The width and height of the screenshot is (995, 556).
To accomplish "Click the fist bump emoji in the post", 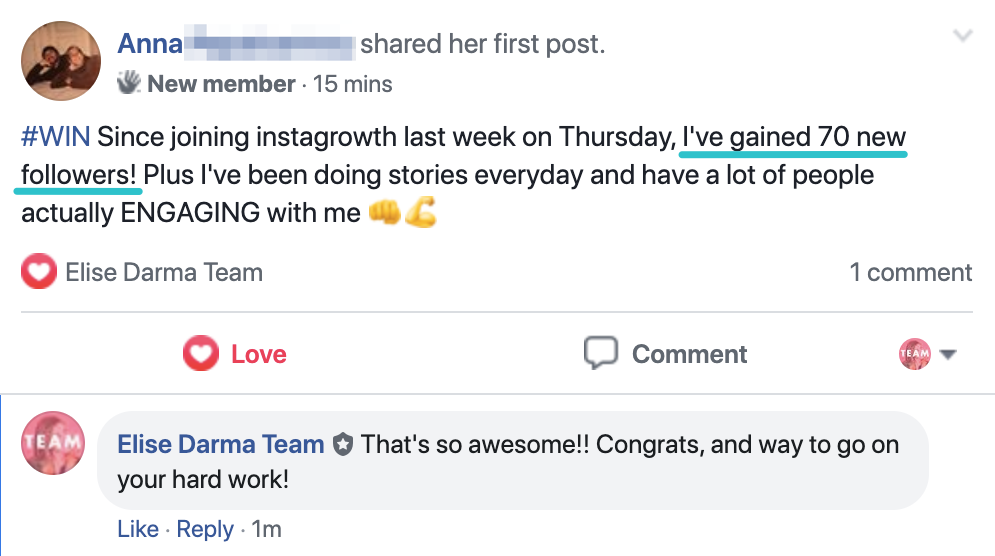I will [x=385, y=213].
